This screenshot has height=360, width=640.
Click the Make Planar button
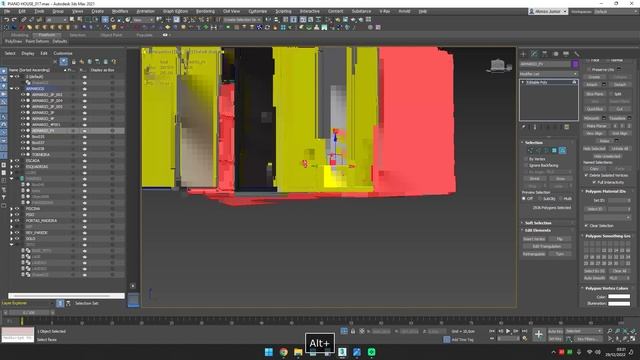click(597, 126)
